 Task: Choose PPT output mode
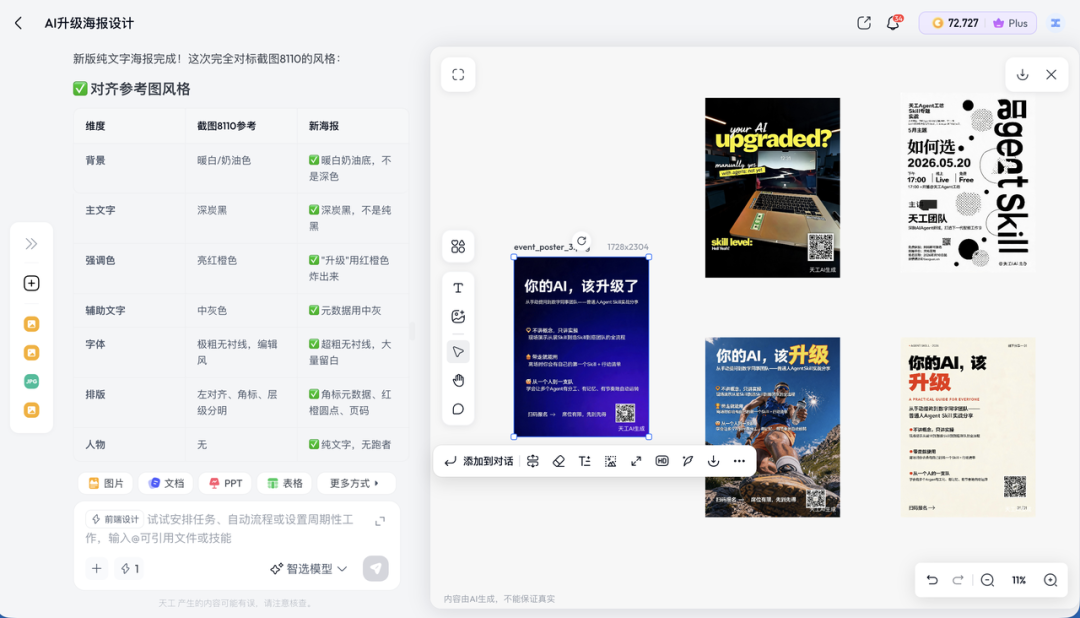[225, 483]
